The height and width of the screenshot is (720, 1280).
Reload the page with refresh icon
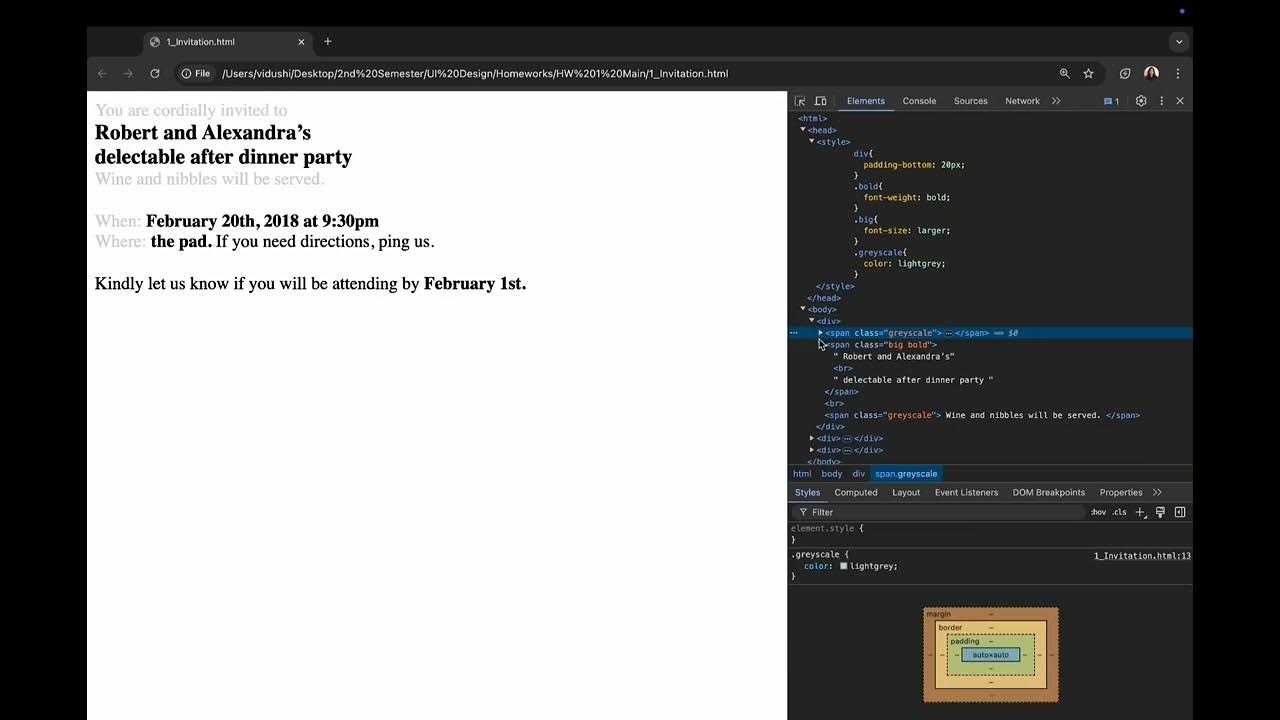(x=155, y=73)
